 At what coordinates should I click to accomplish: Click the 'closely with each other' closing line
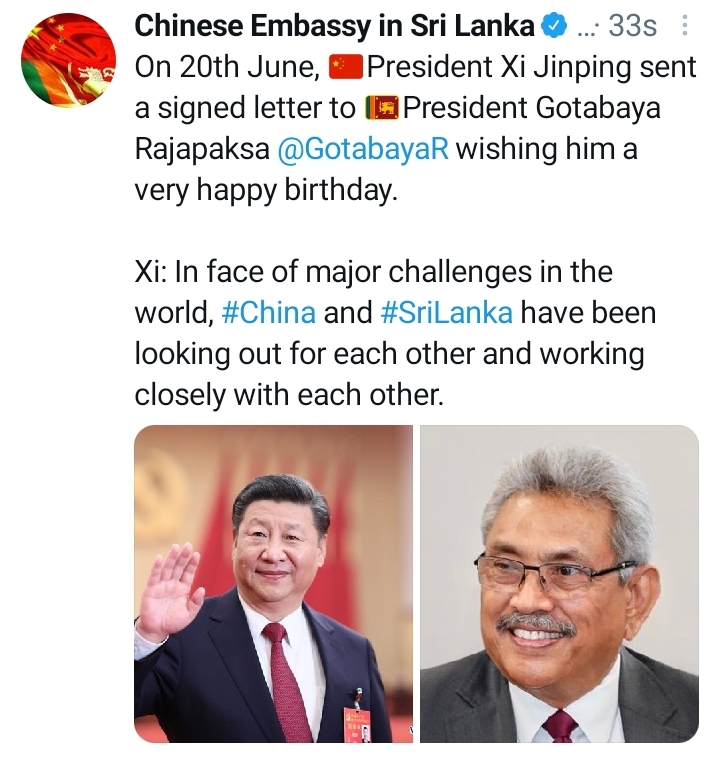[x=289, y=395]
